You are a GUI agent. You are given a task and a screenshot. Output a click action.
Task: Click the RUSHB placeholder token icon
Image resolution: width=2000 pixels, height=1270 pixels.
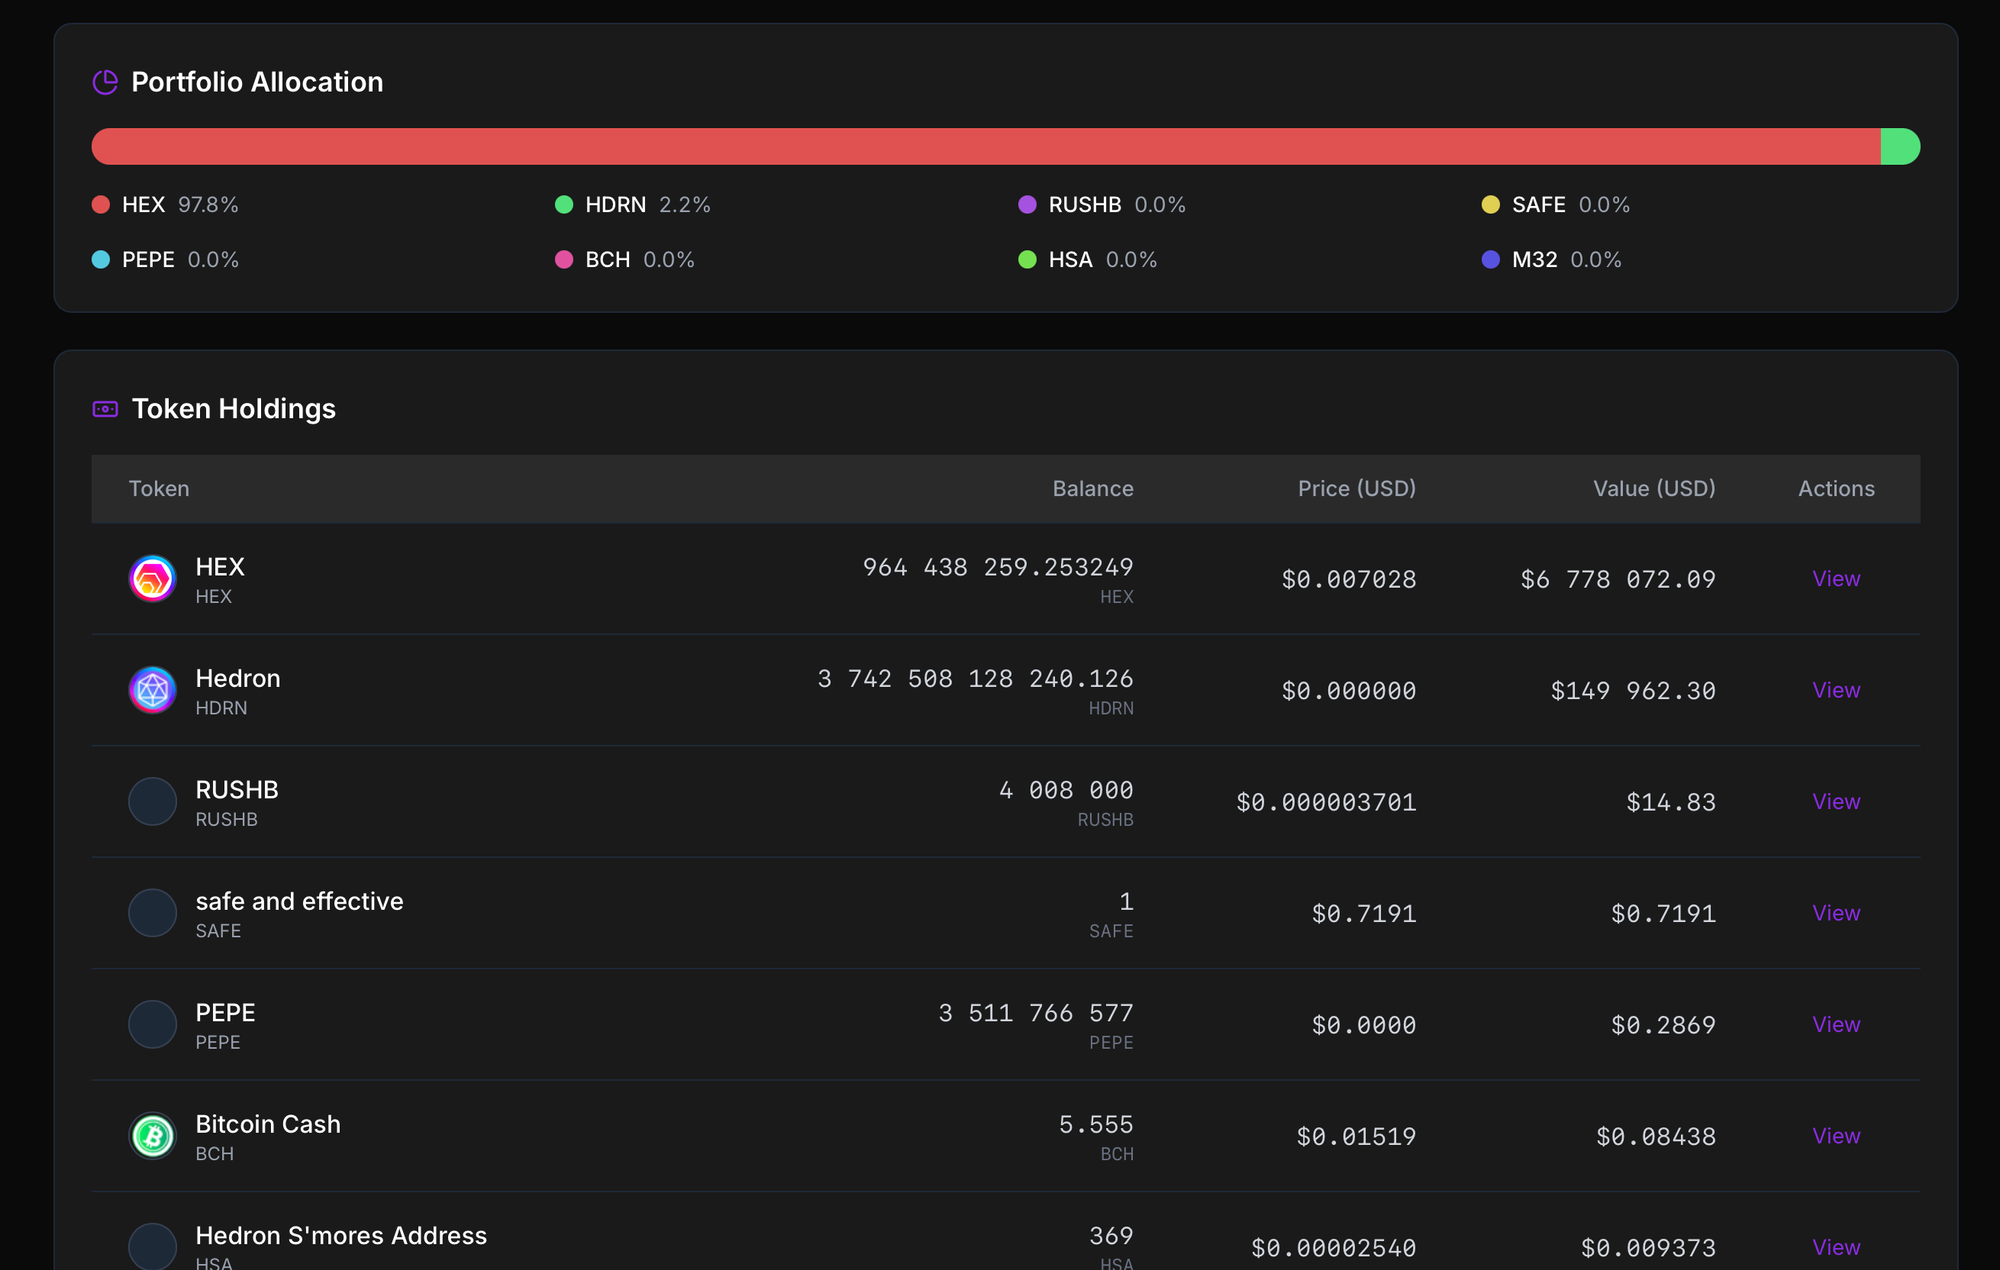(153, 802)
